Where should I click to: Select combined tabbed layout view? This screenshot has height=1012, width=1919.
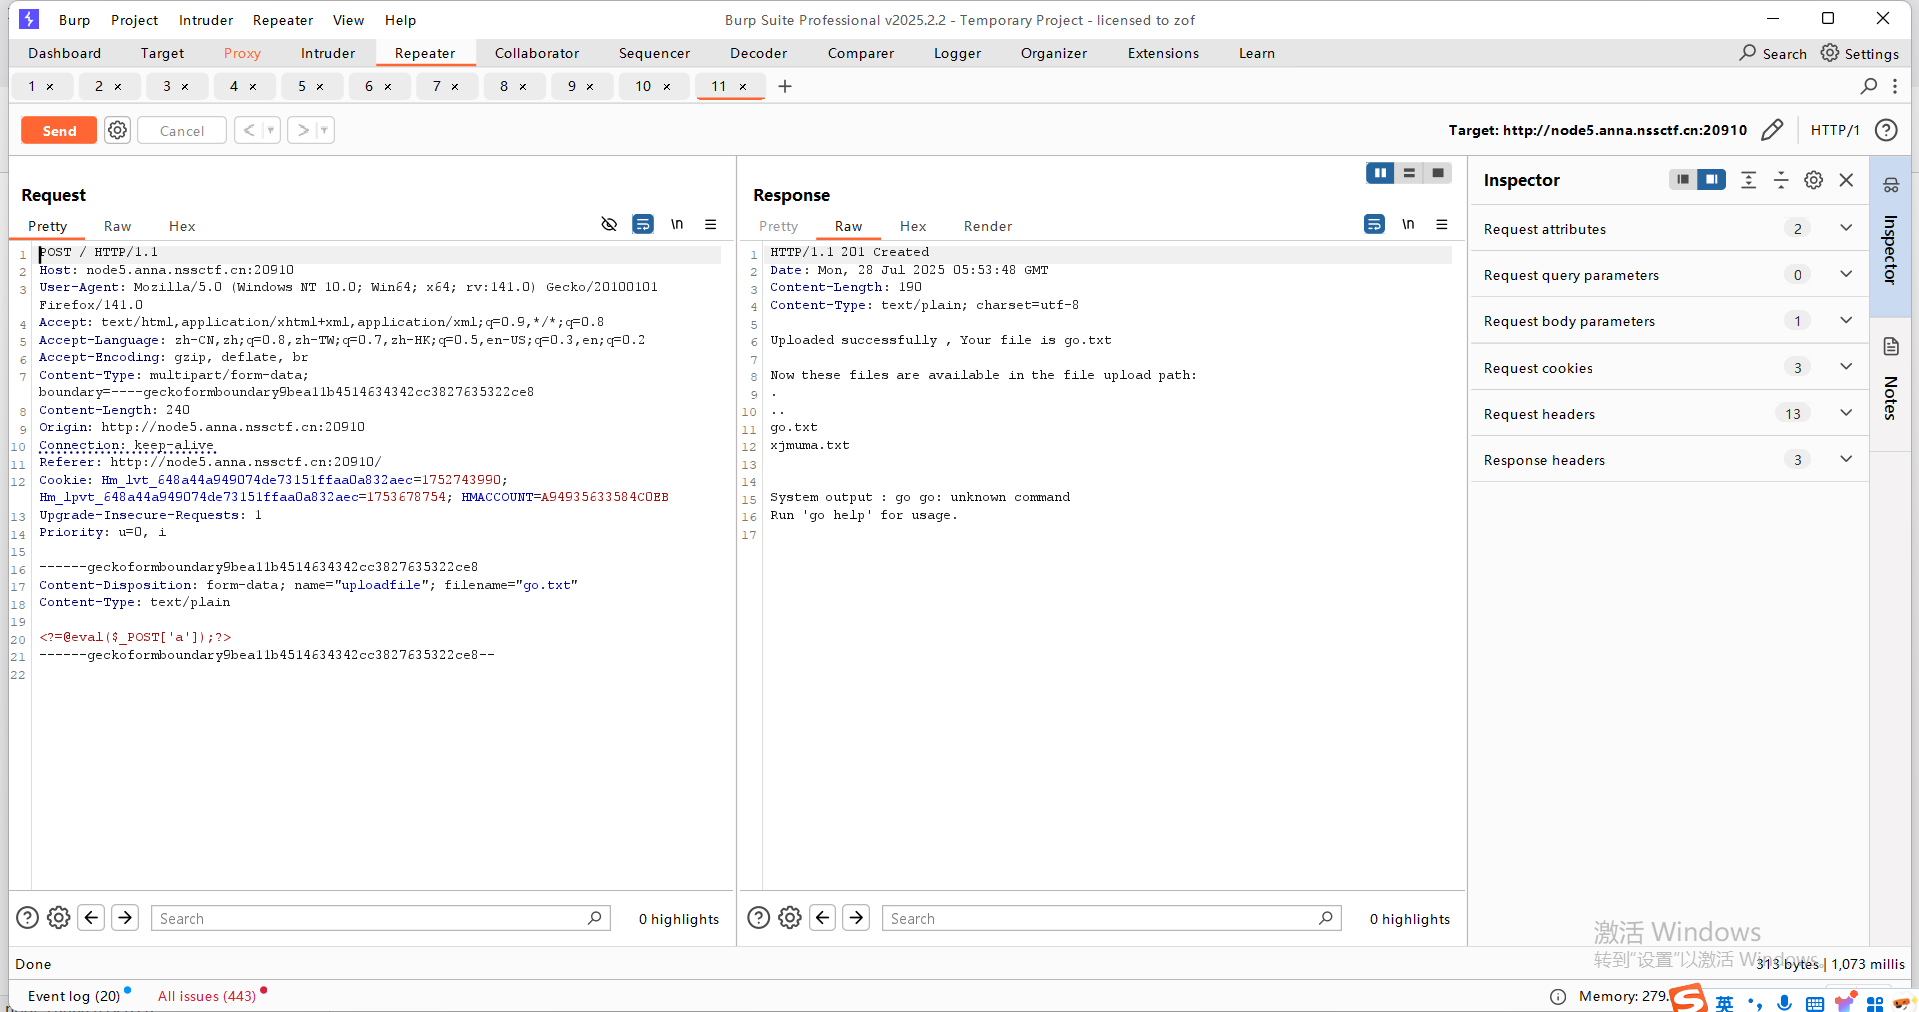point(1438,173)
